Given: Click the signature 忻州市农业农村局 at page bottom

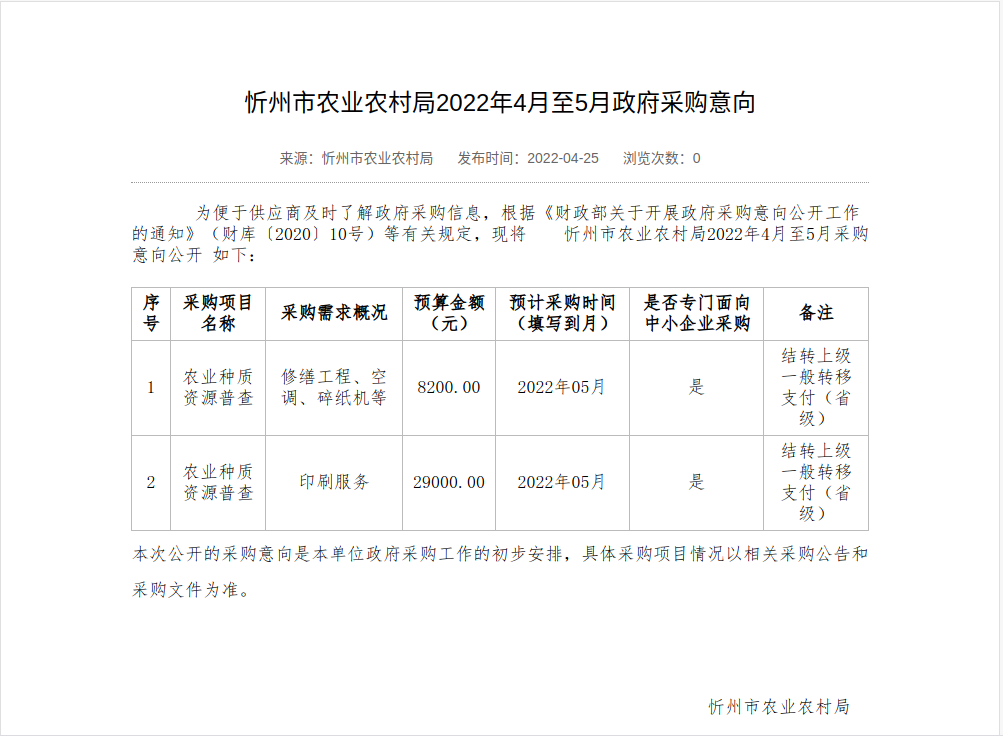Looking at the screenshot, I should [779, 707].
